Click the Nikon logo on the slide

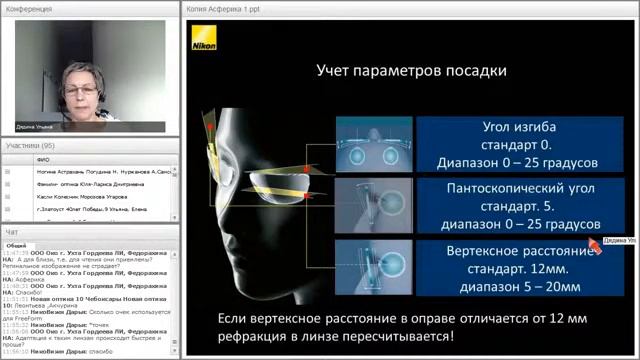204,38
